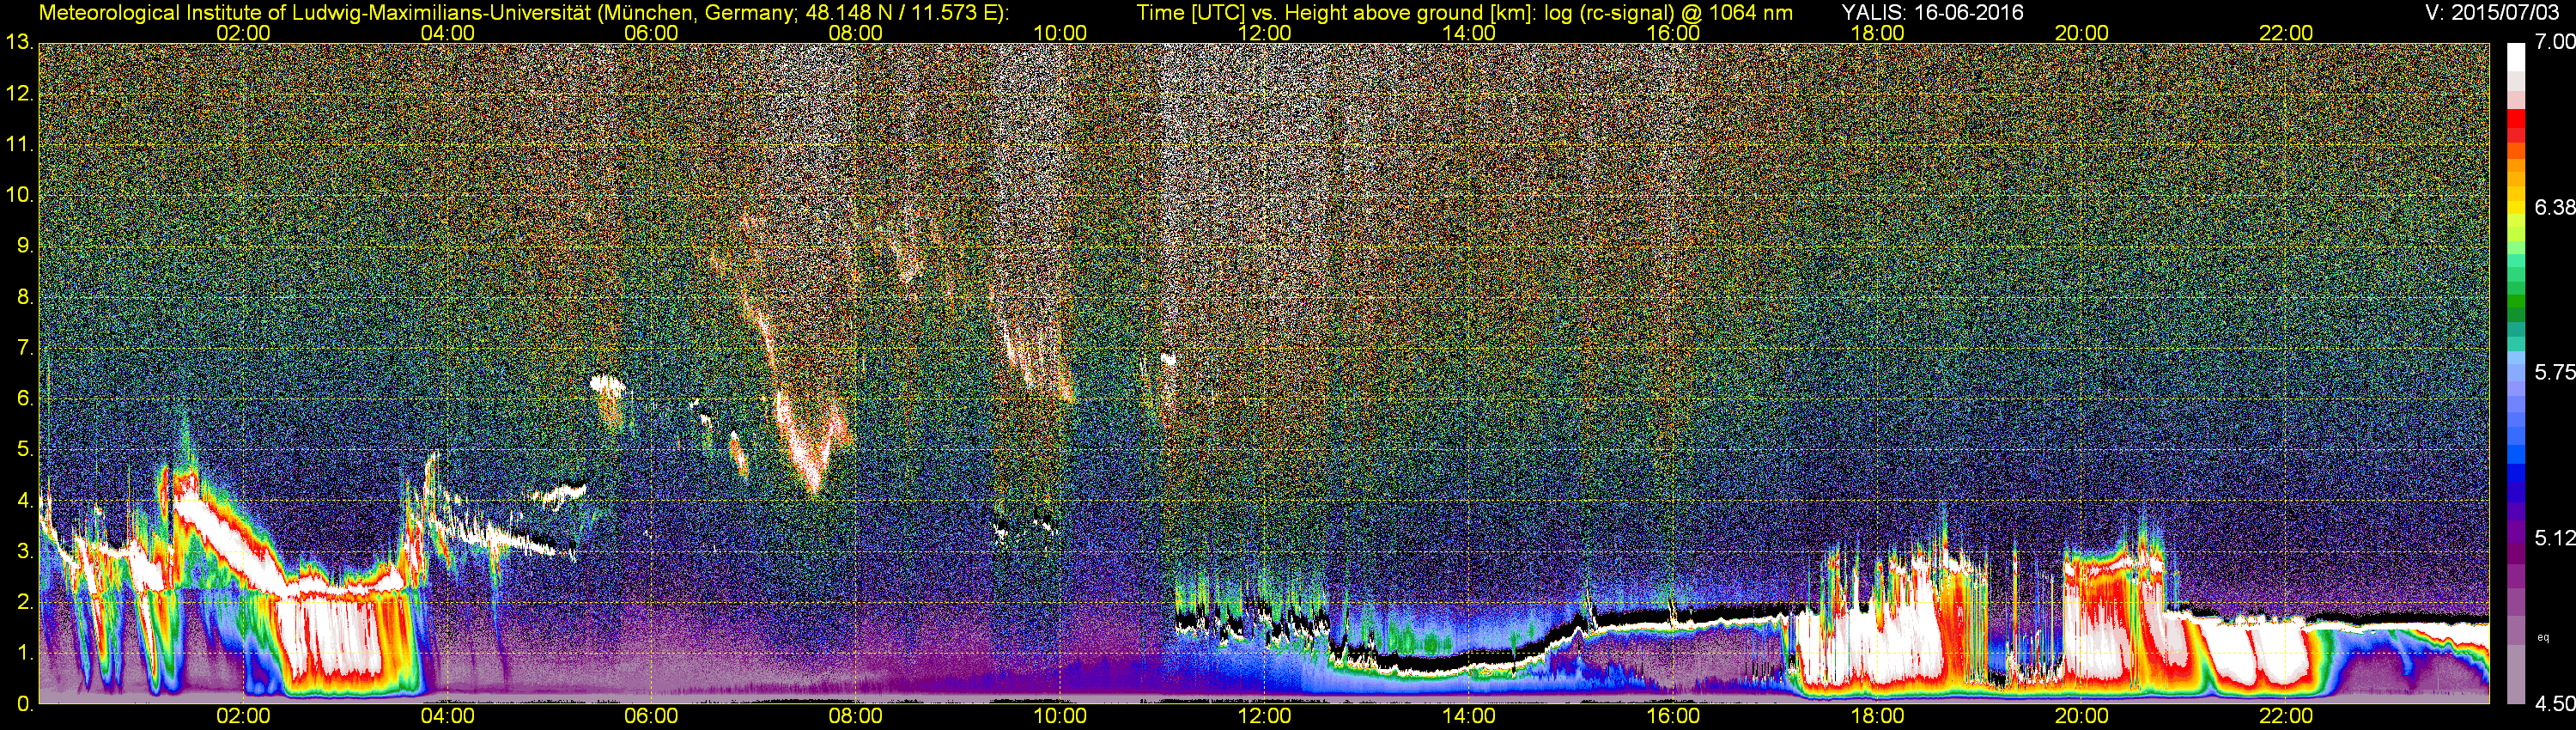Pick the 1 km height axis label
Screen dimensions: 2576x730
click(x=25, y=653)
